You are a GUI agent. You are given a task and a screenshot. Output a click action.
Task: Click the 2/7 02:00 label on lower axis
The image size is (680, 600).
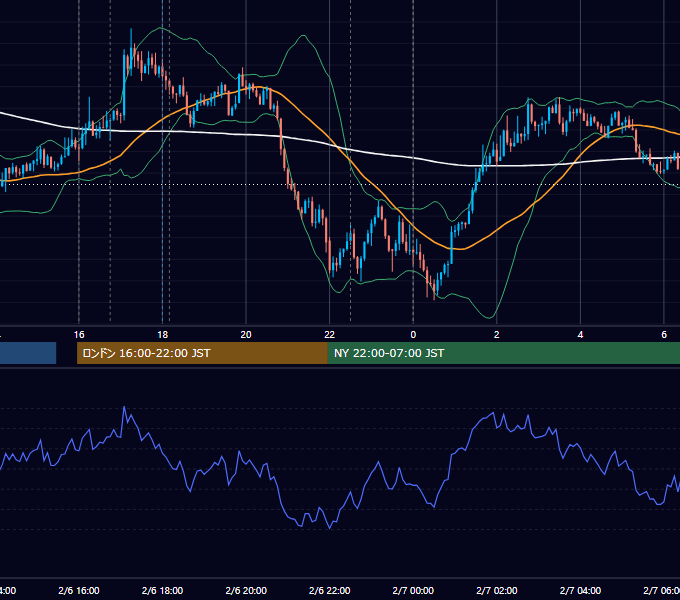click(x=497, y=590)
